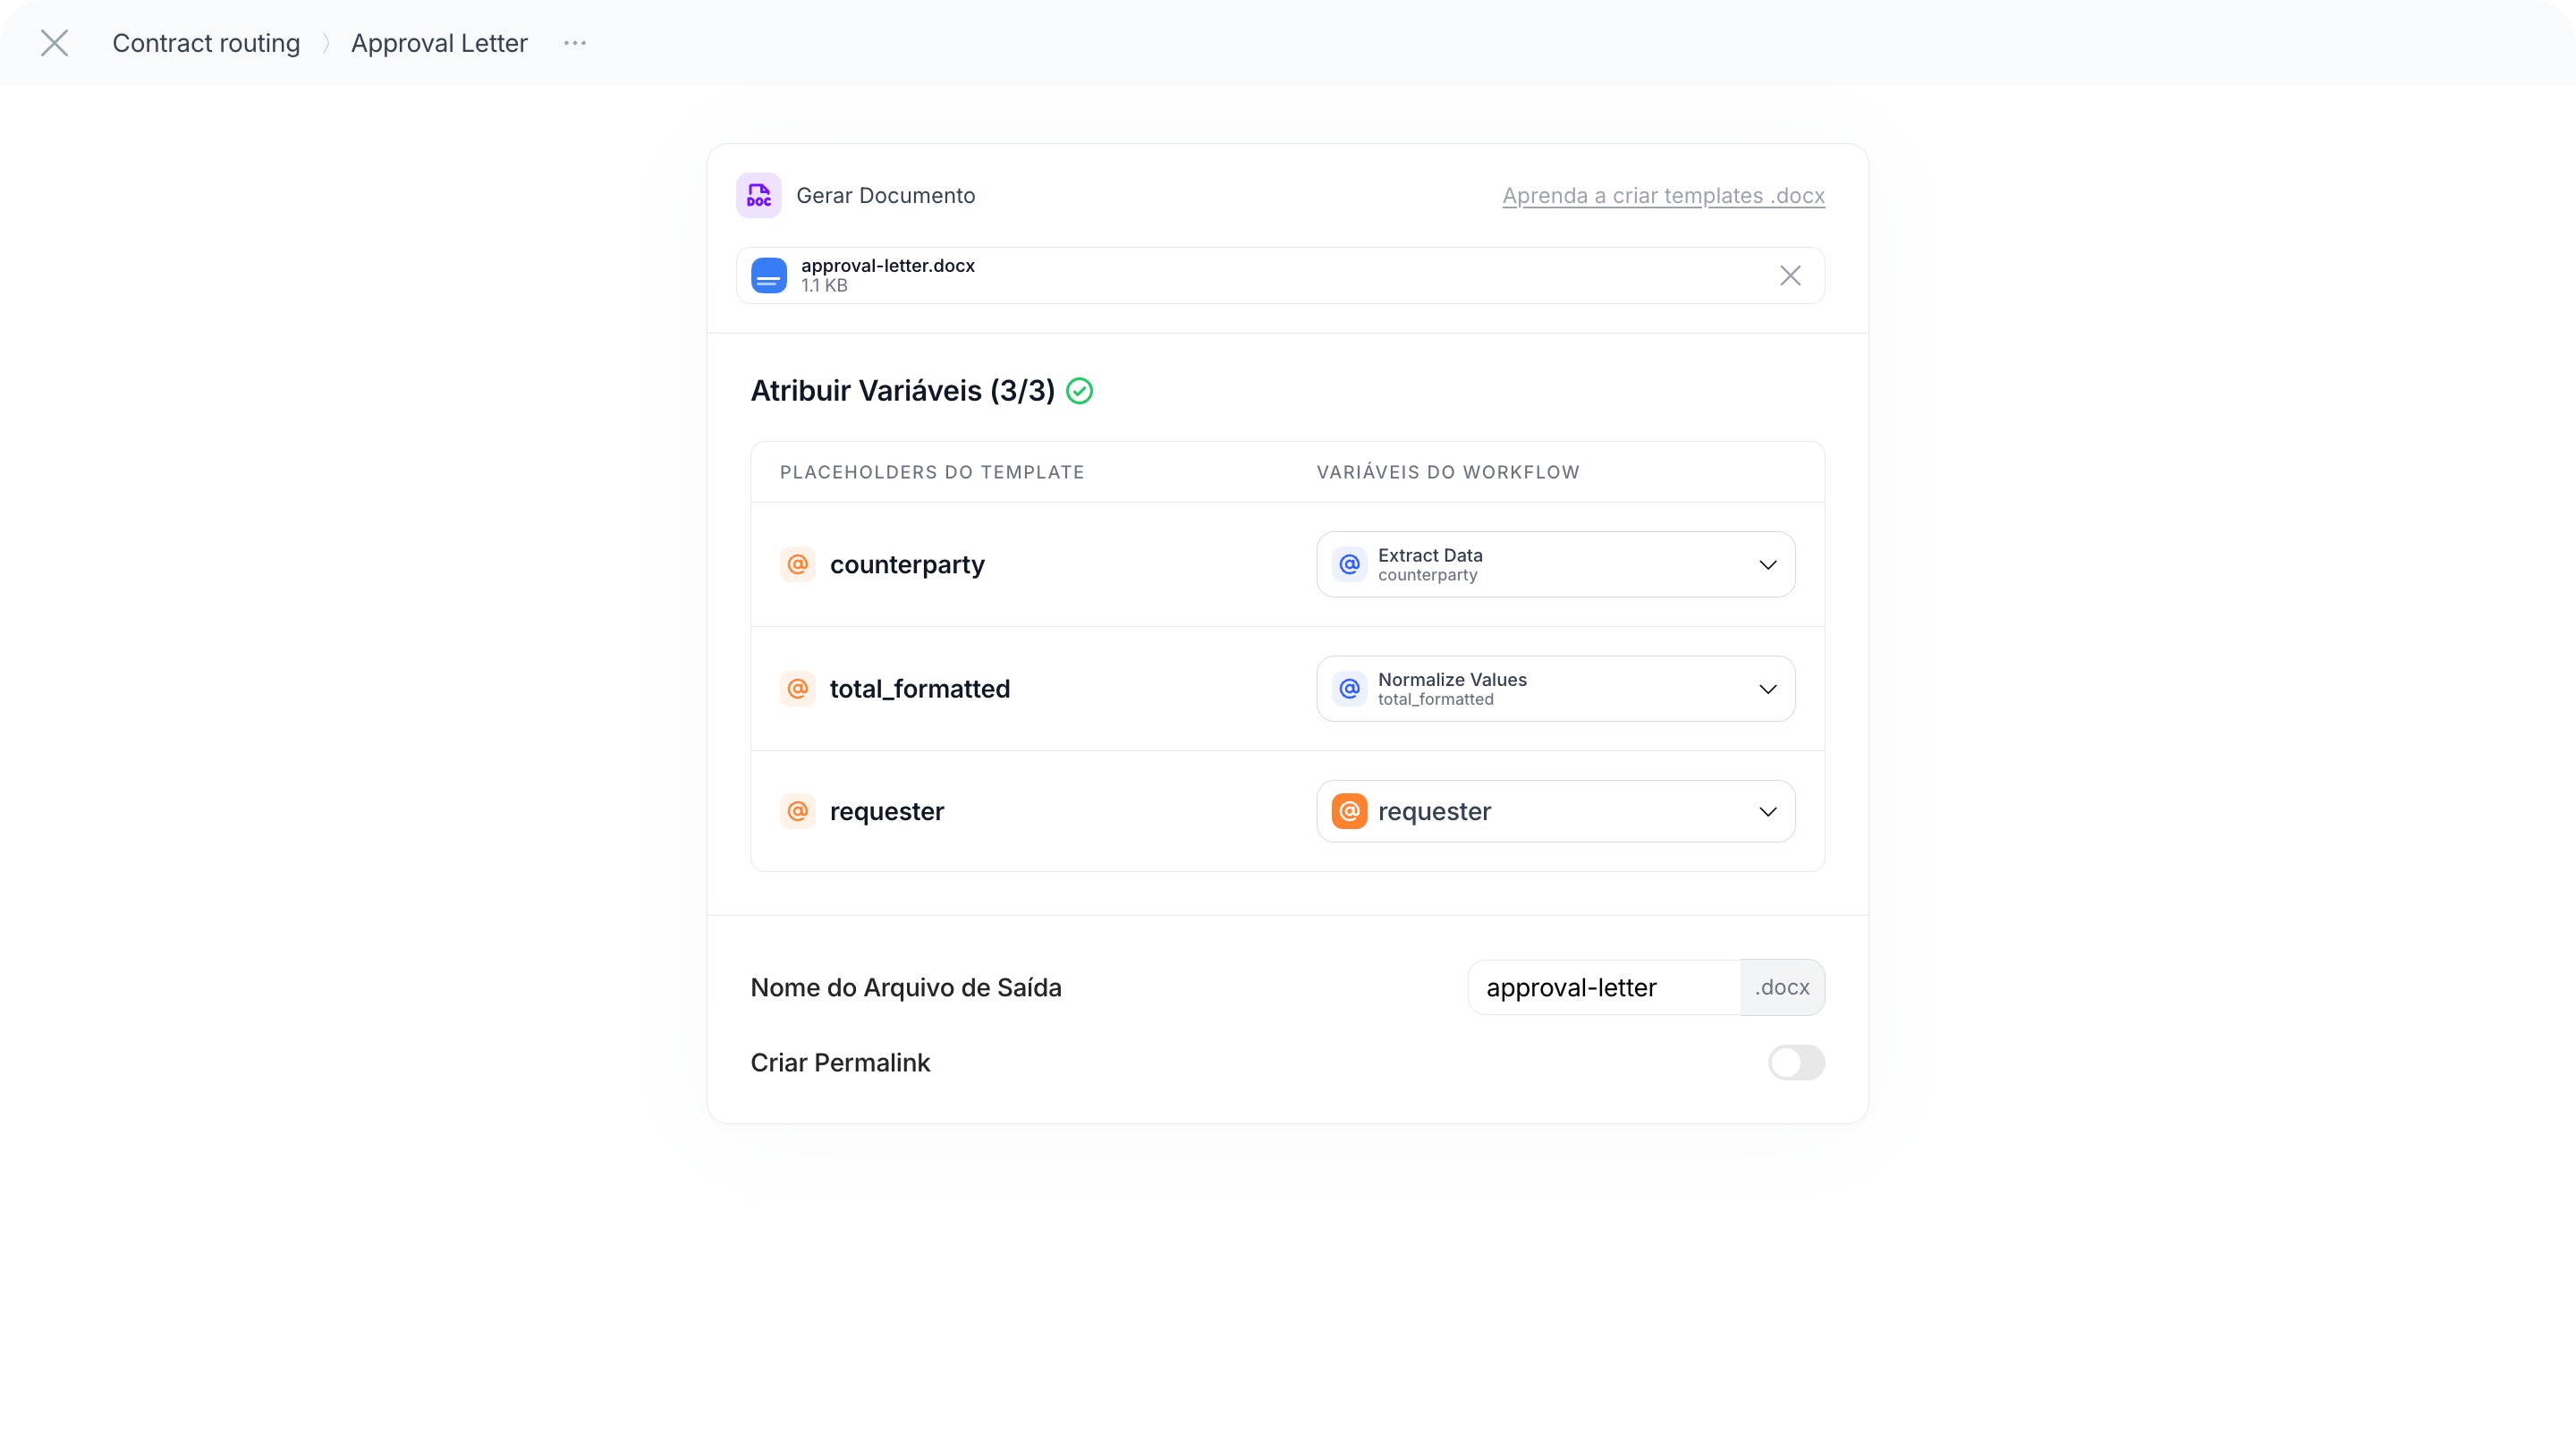Click the Gerar Documento title
The width and height of the screenshot is (2576, 1431).
point(885,195)
